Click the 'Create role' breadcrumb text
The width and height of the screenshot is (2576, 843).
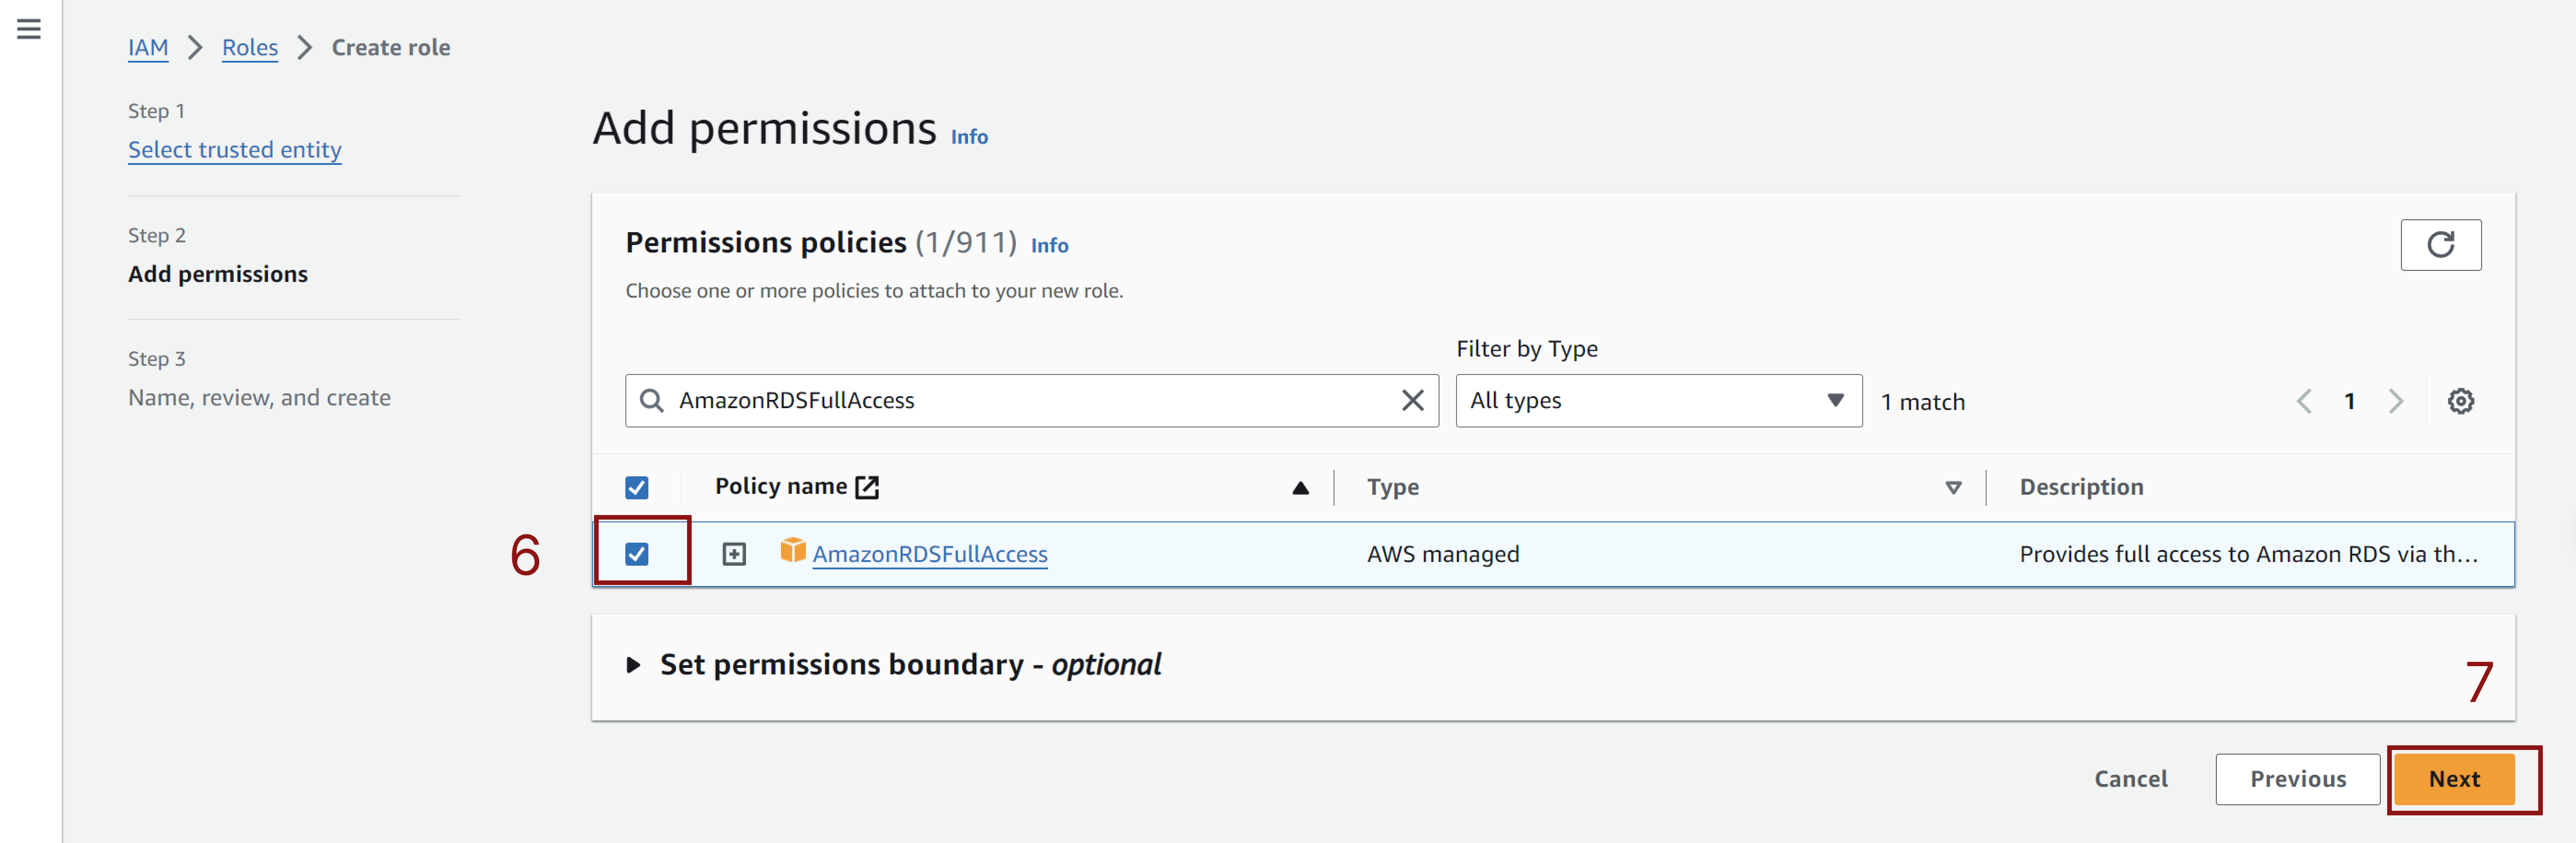coord(391,47)
